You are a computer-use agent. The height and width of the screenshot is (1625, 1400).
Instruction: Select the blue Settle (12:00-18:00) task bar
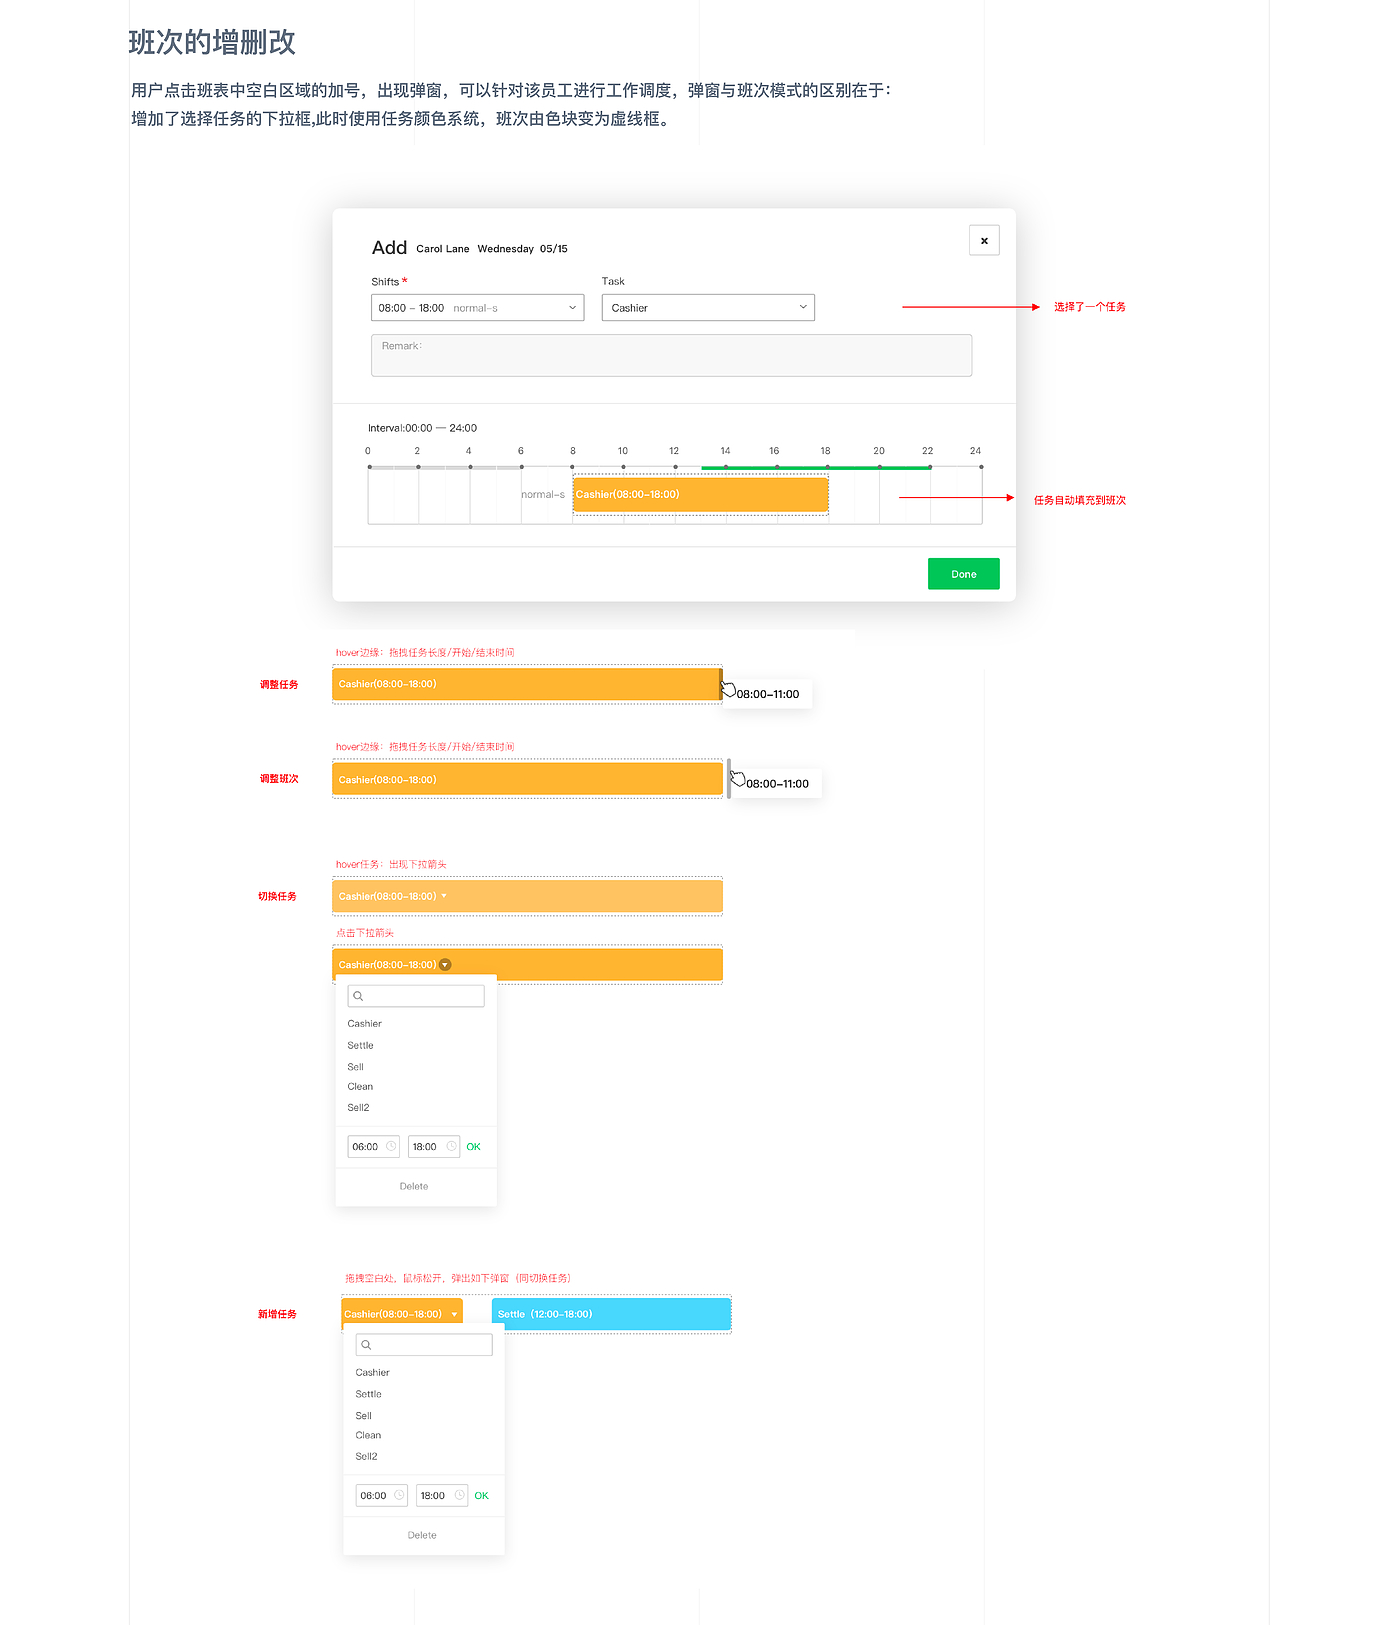coord(611,1315)
